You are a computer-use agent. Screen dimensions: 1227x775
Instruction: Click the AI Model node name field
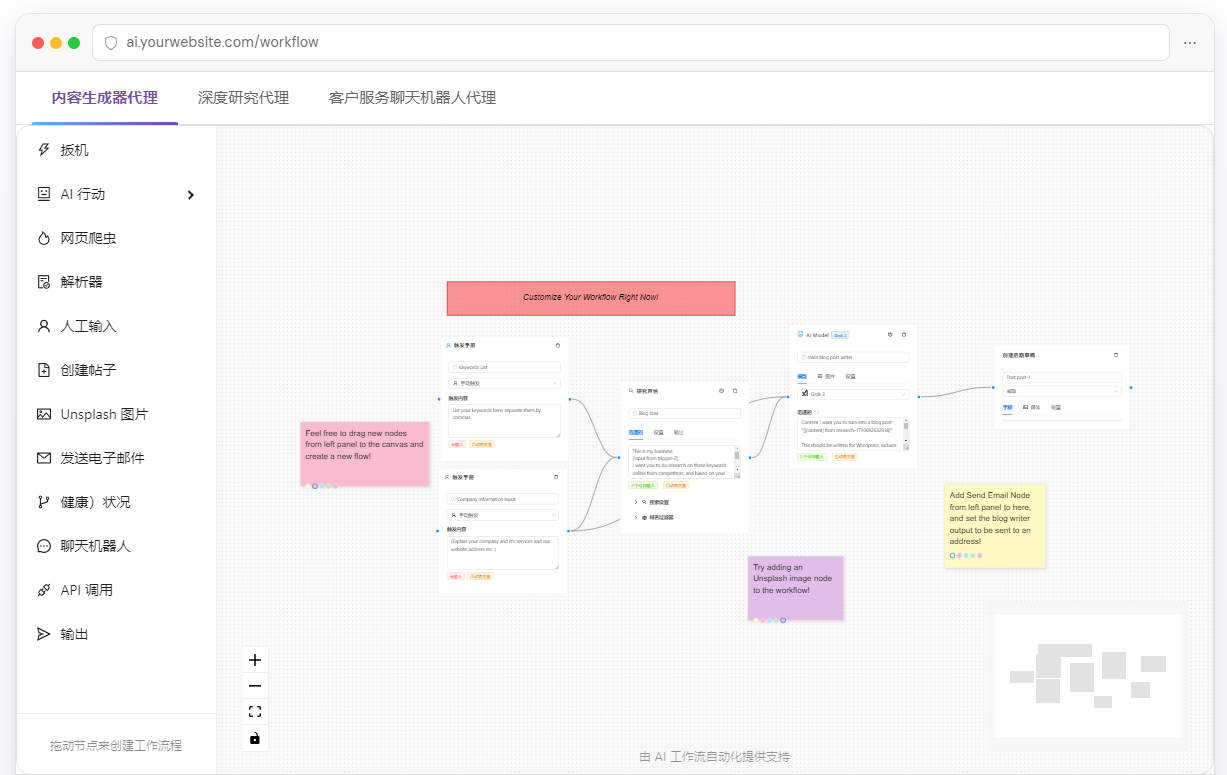pyautogui.click(x=853, y=357)
